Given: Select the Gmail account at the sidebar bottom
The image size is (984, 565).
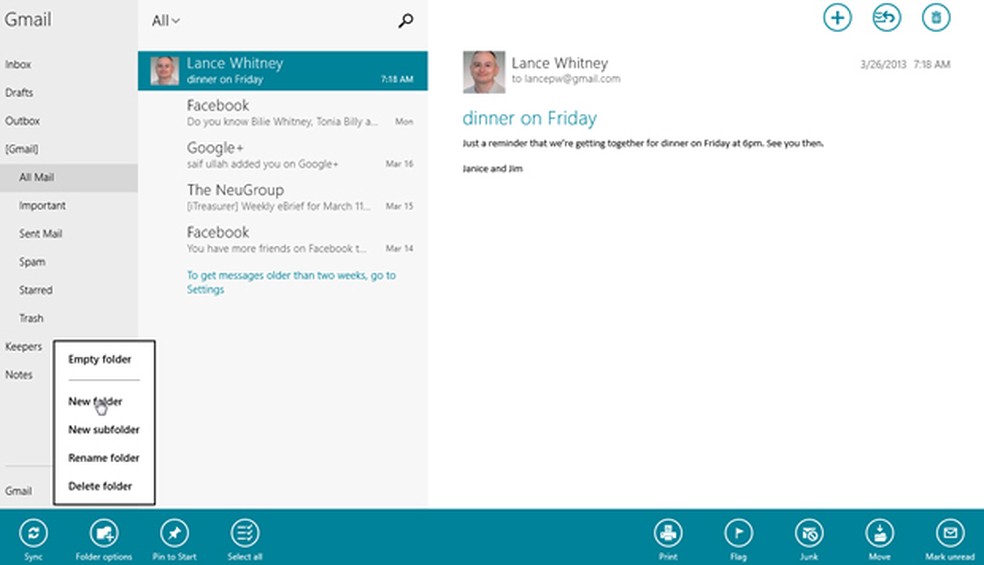Looking at the screenshot, I should (x=18, y=491).
